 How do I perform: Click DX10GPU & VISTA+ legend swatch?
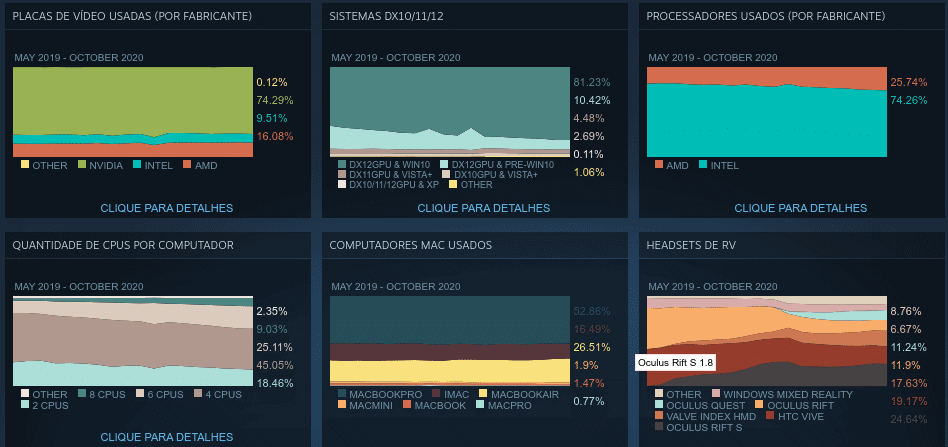447,174
